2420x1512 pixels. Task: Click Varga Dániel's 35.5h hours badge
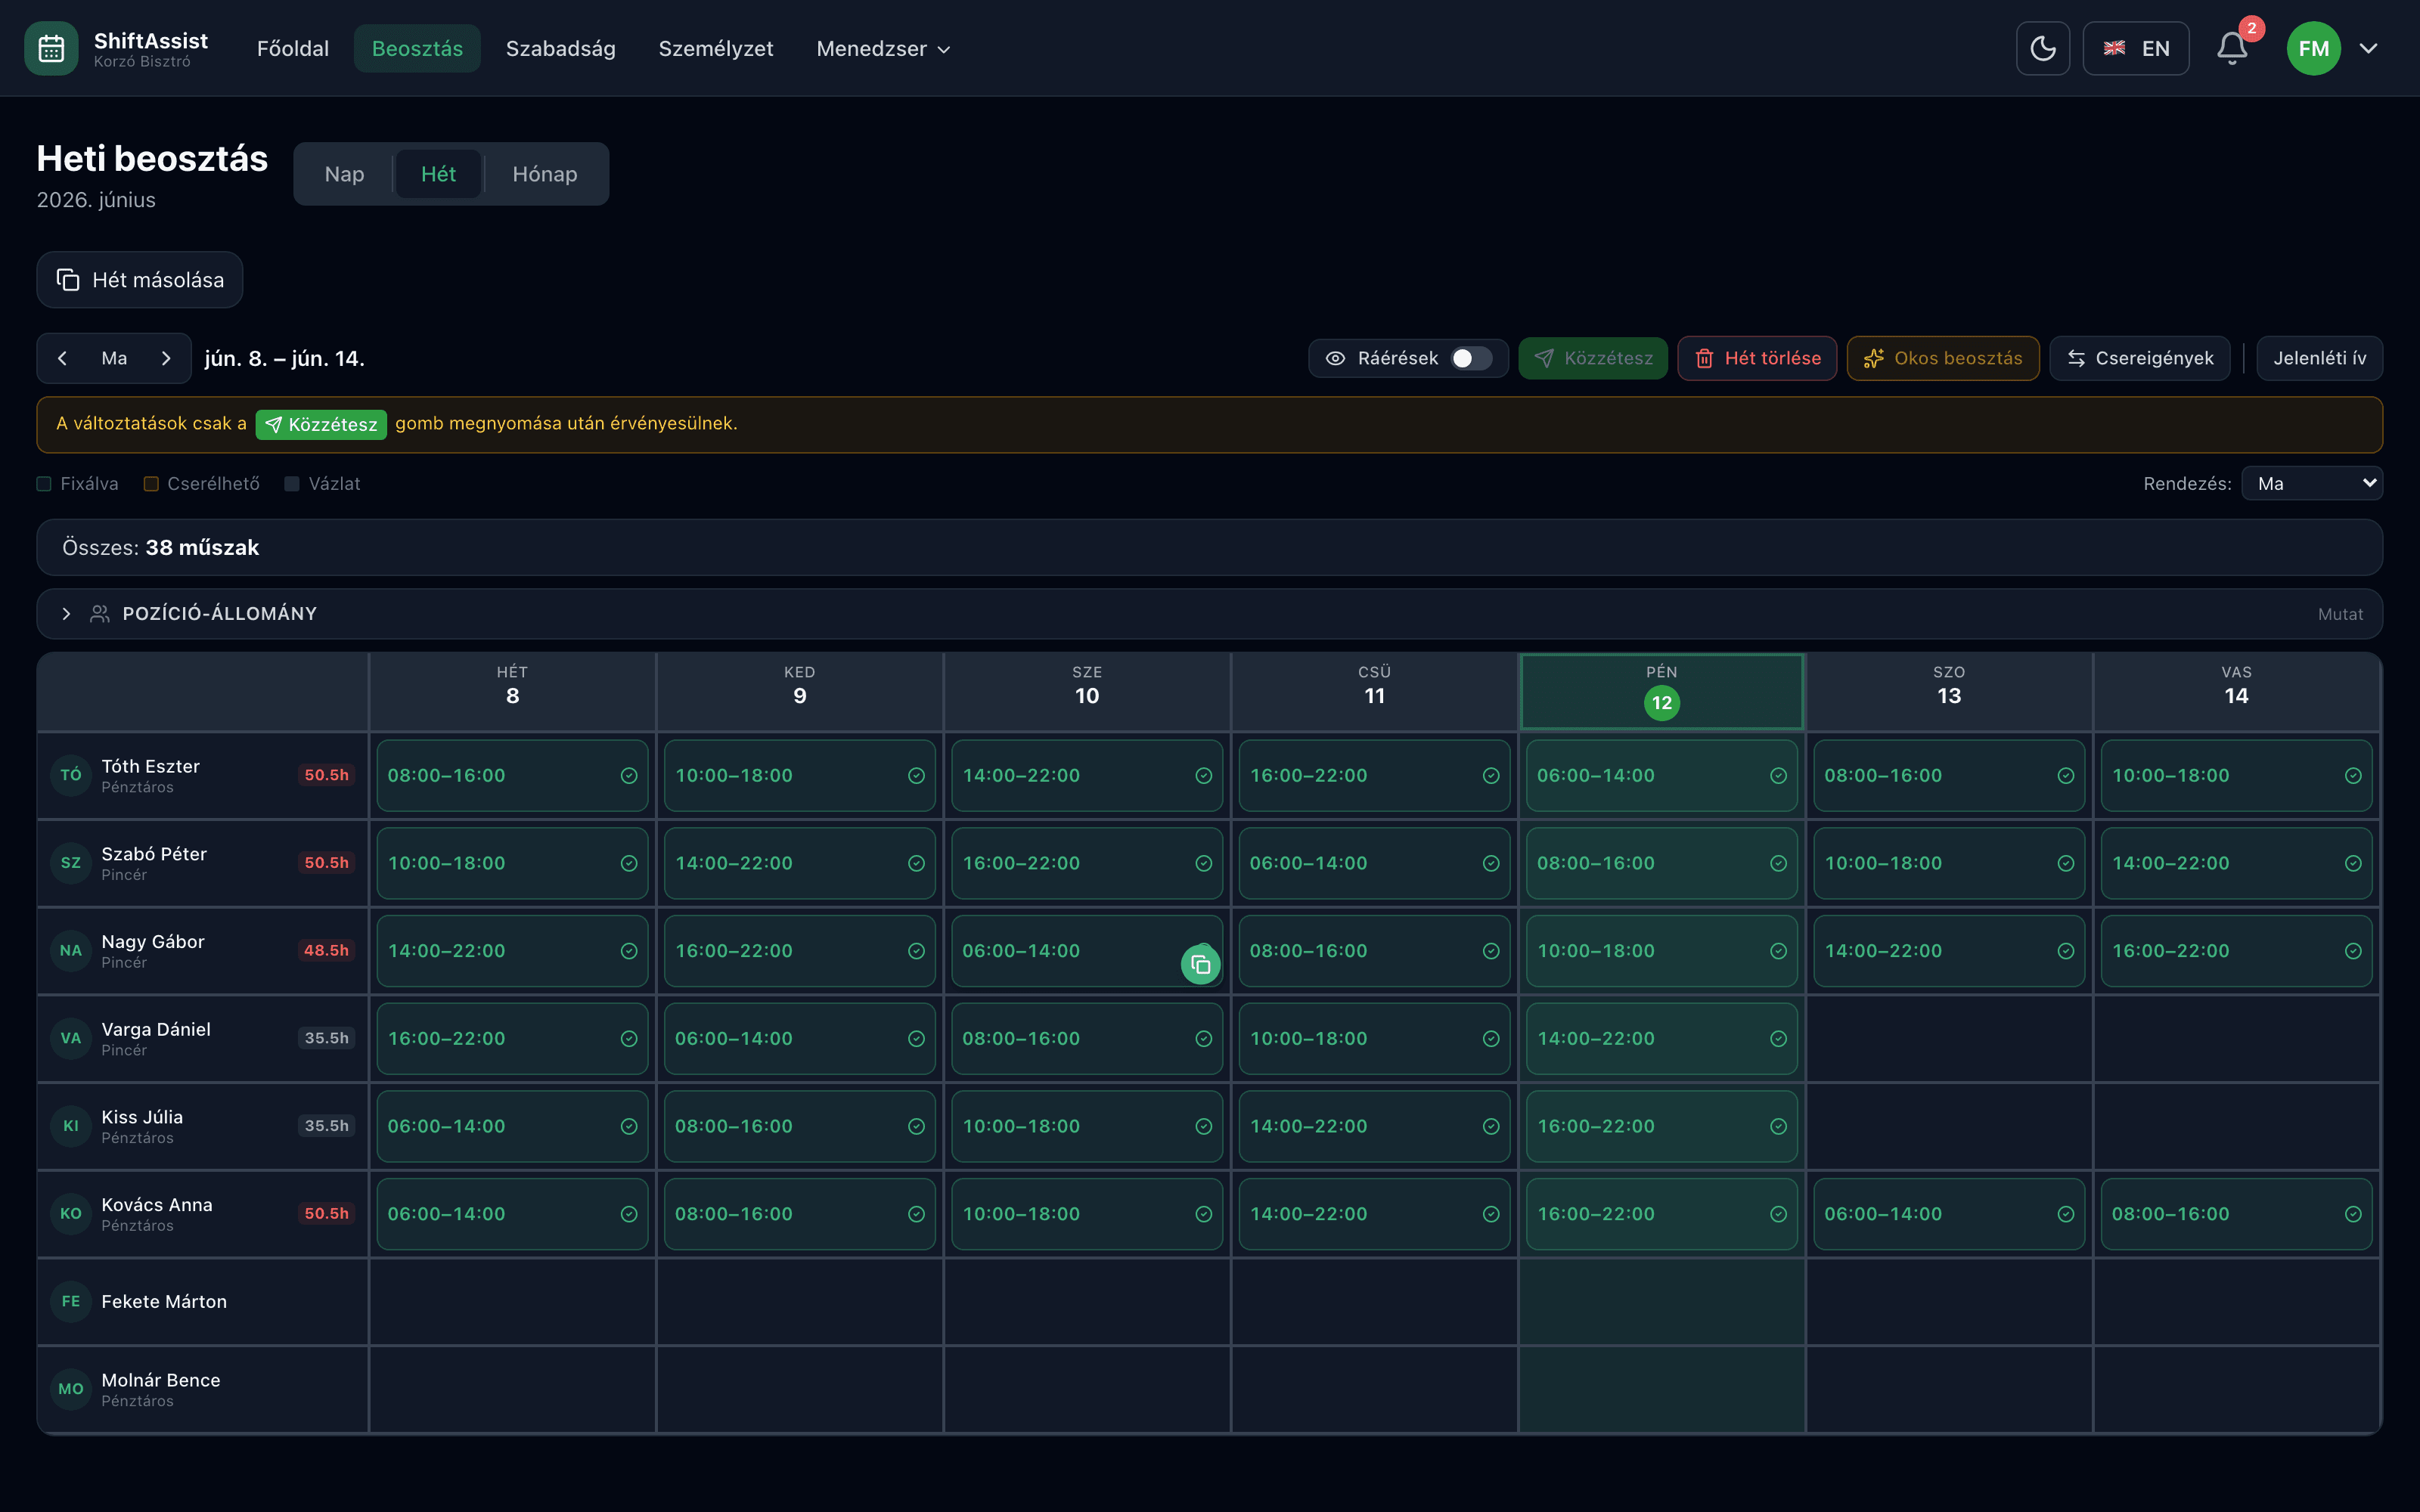pos(326,1038)
